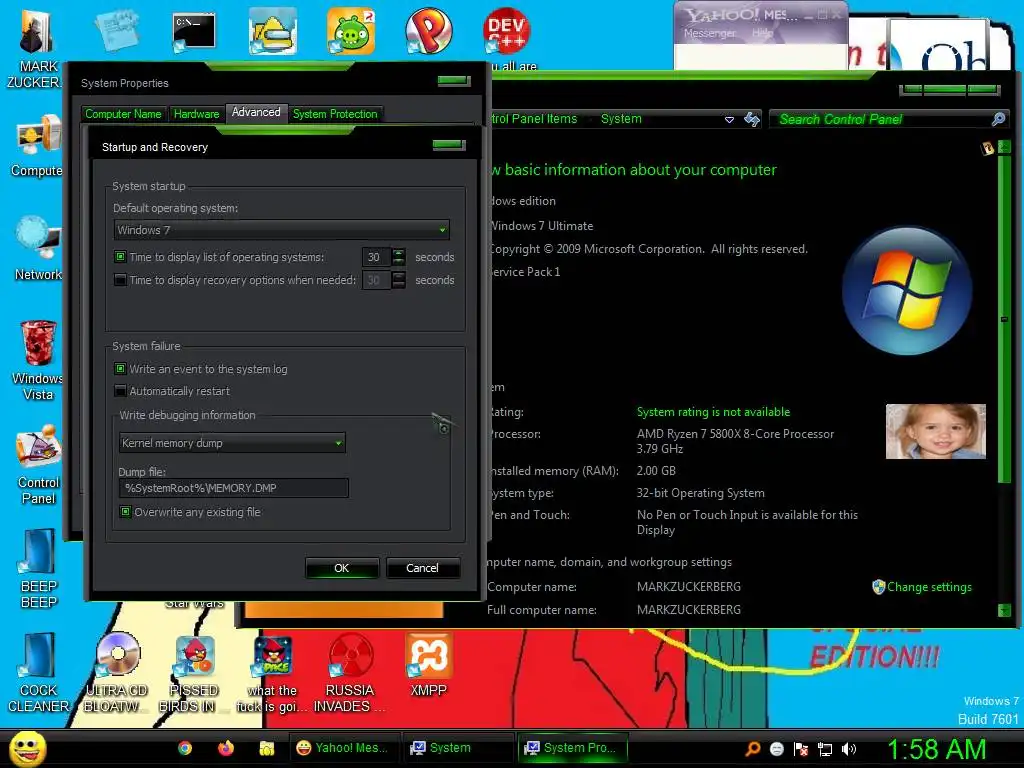Image resolution: width=1024 pixels, height=768 pixels.
Task: Enable Time to display recovery options checkbox
Action: pyautogui.click(x=120, y=280)
